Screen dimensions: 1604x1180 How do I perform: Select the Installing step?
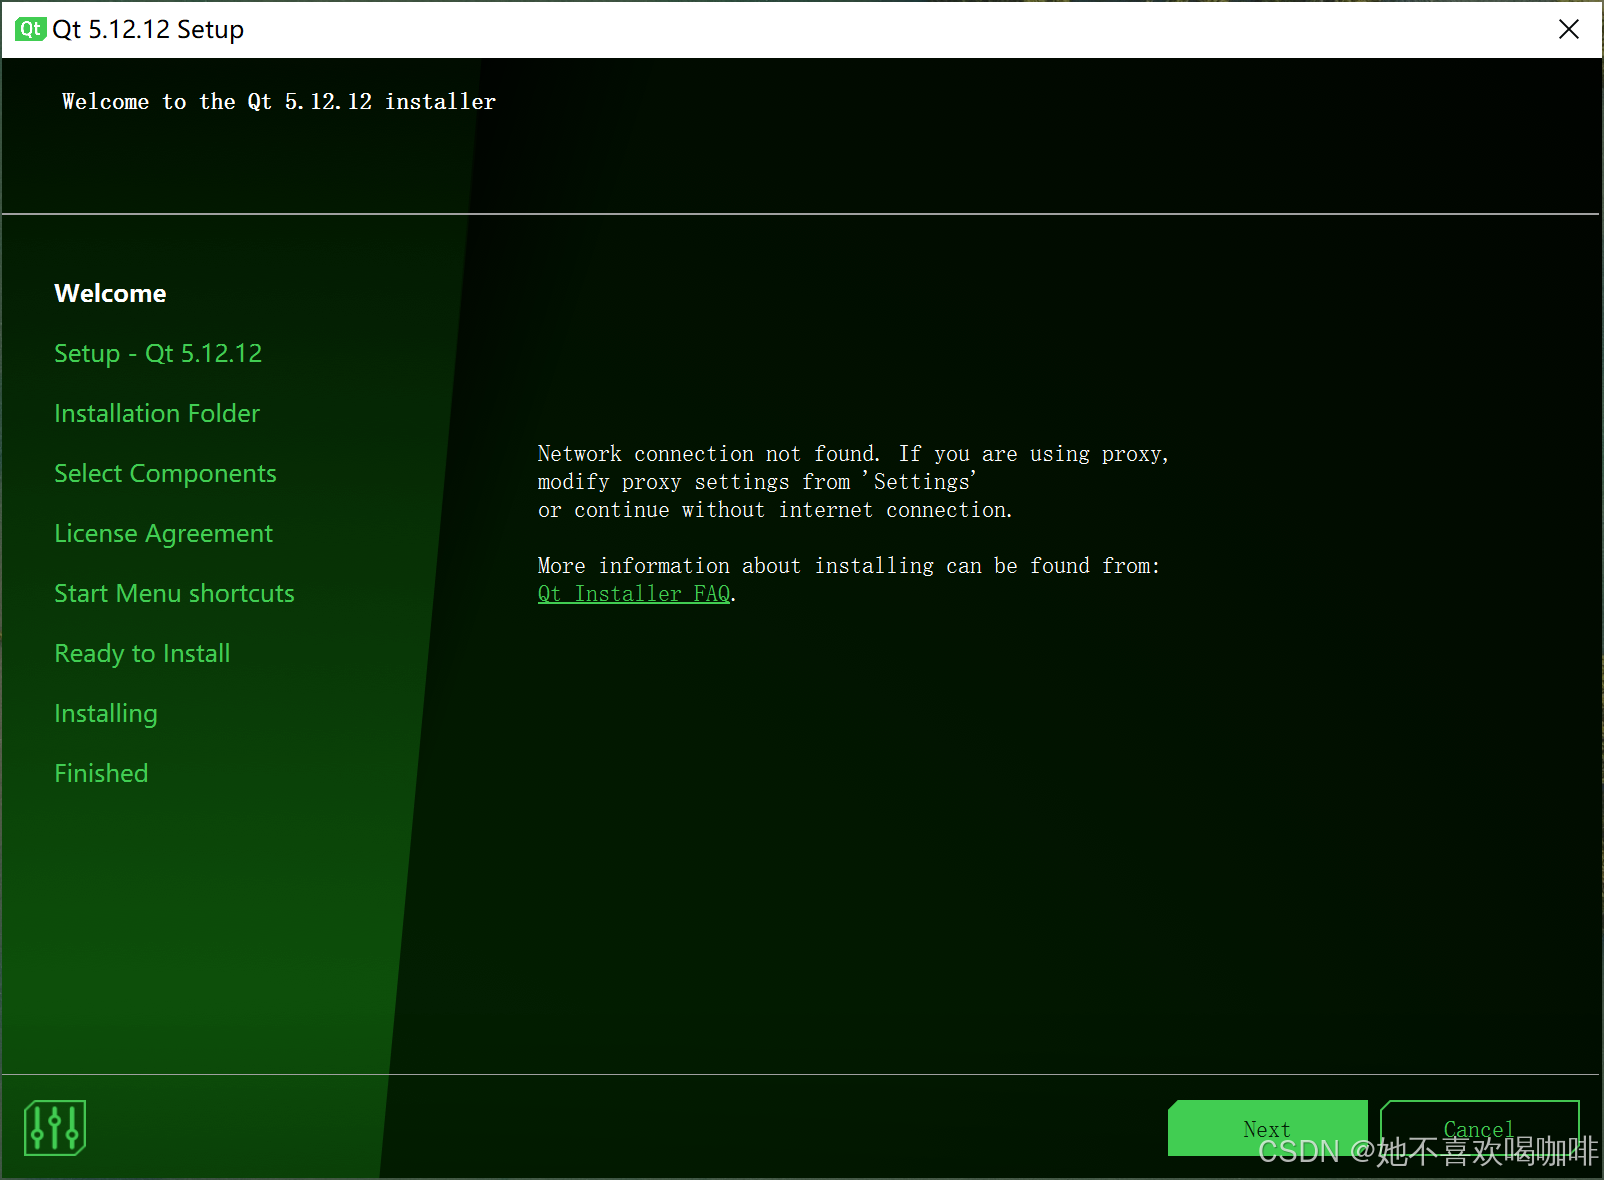106,714
